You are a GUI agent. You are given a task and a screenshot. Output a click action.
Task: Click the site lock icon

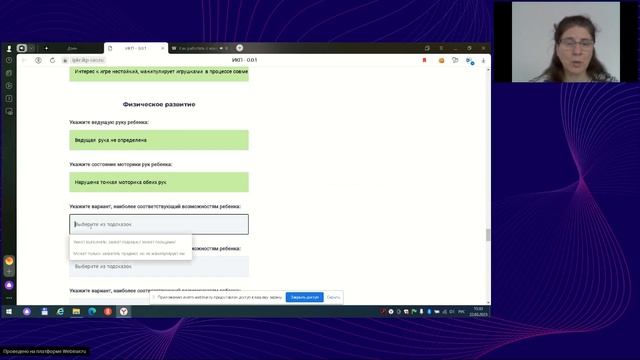(x=64, y=60)
